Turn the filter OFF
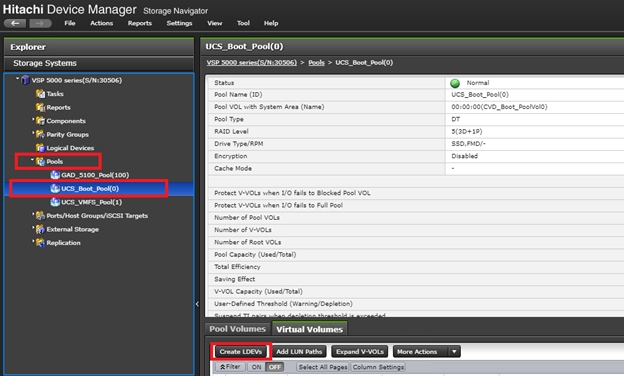Image resolution: width=624 pixels, height=376 pixels. pos(275,367)
